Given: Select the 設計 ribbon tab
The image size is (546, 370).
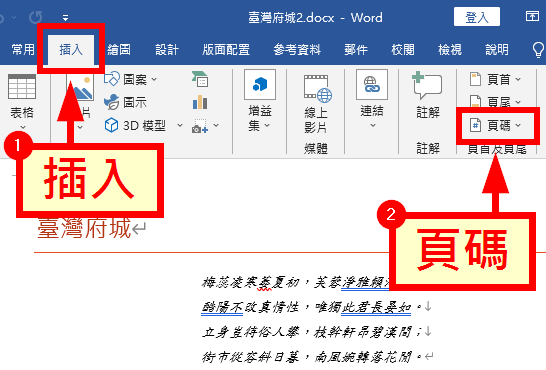Looking at the screenshot, I should [x=167, y=50].
